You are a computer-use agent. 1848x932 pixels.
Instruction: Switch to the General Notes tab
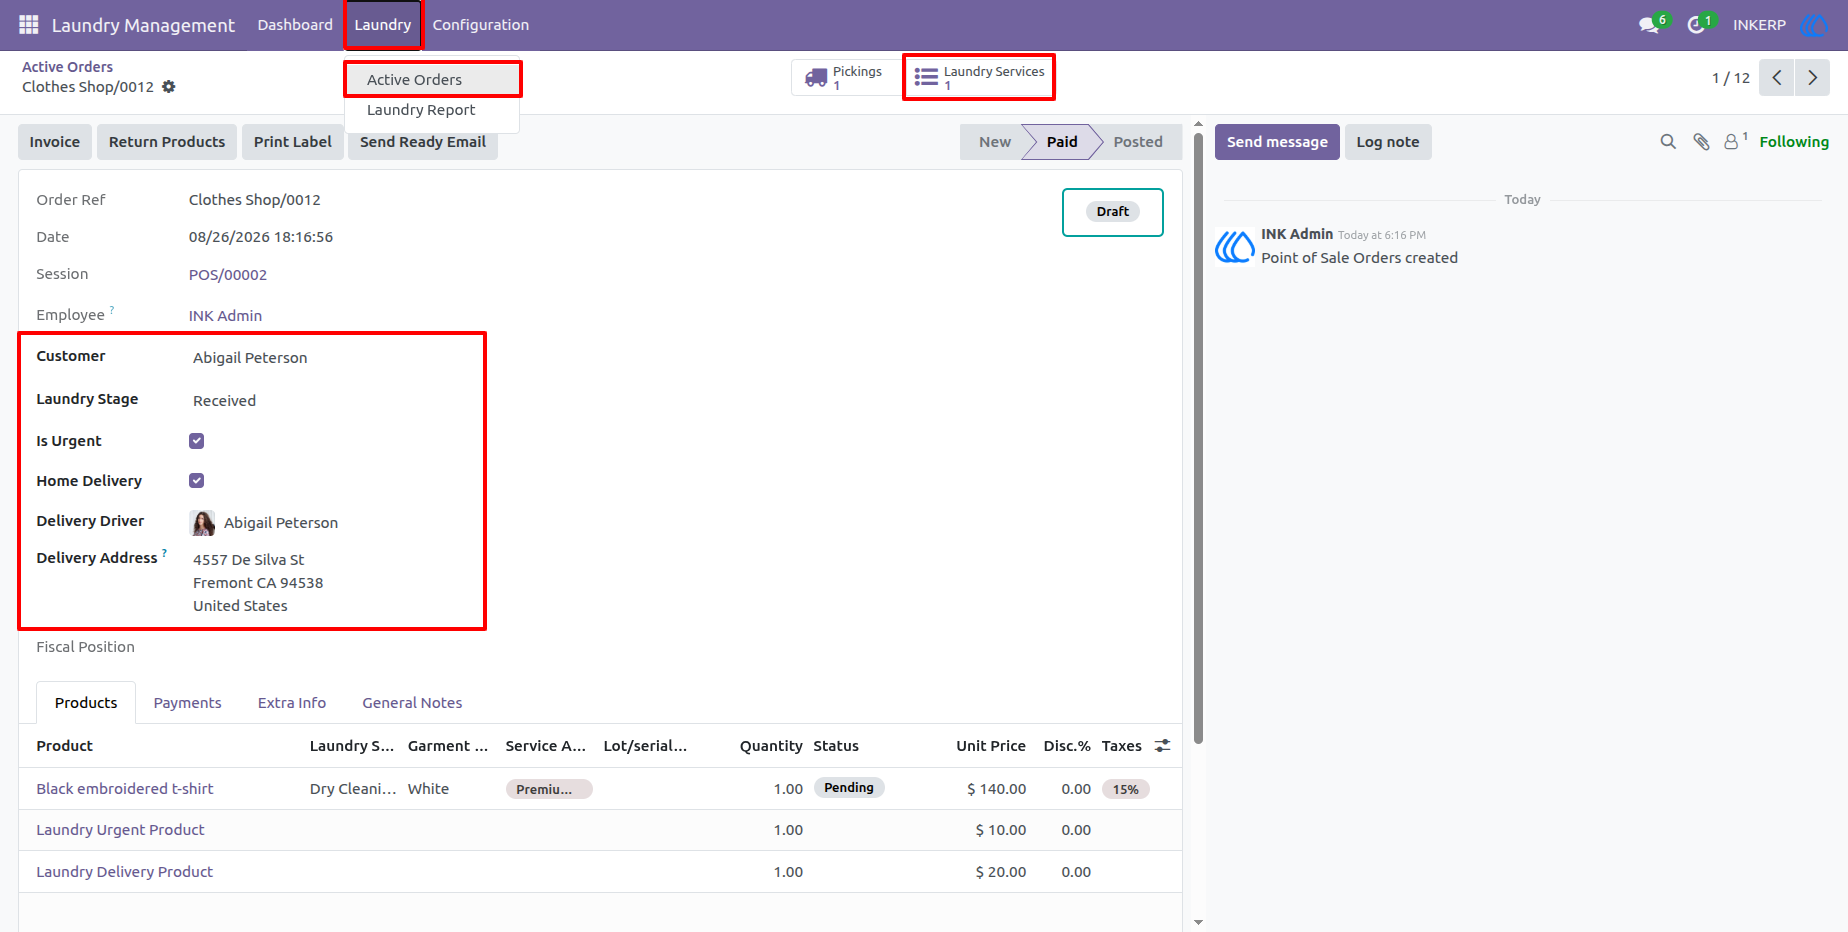pos(412,703)
